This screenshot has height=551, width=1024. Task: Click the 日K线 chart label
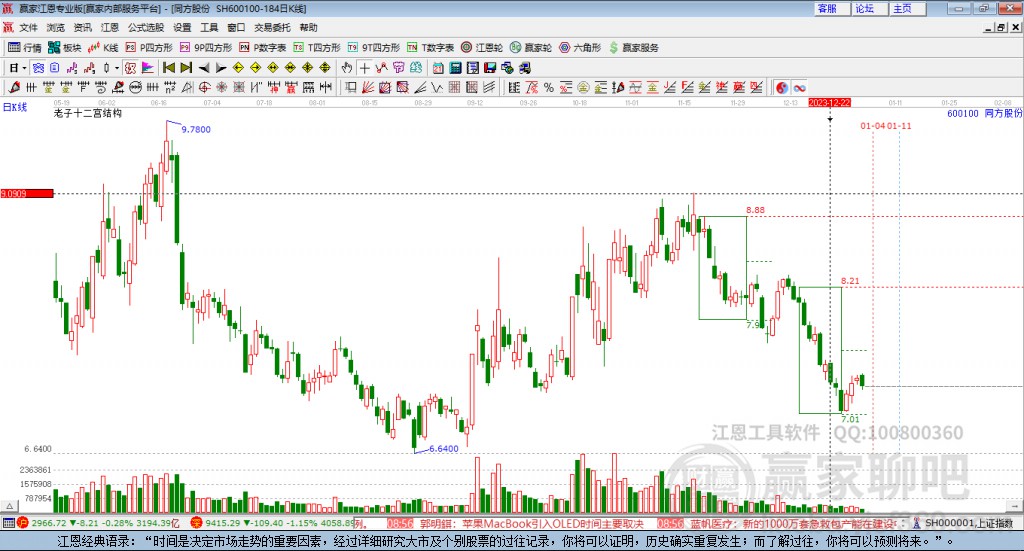(x=15, y=107)
